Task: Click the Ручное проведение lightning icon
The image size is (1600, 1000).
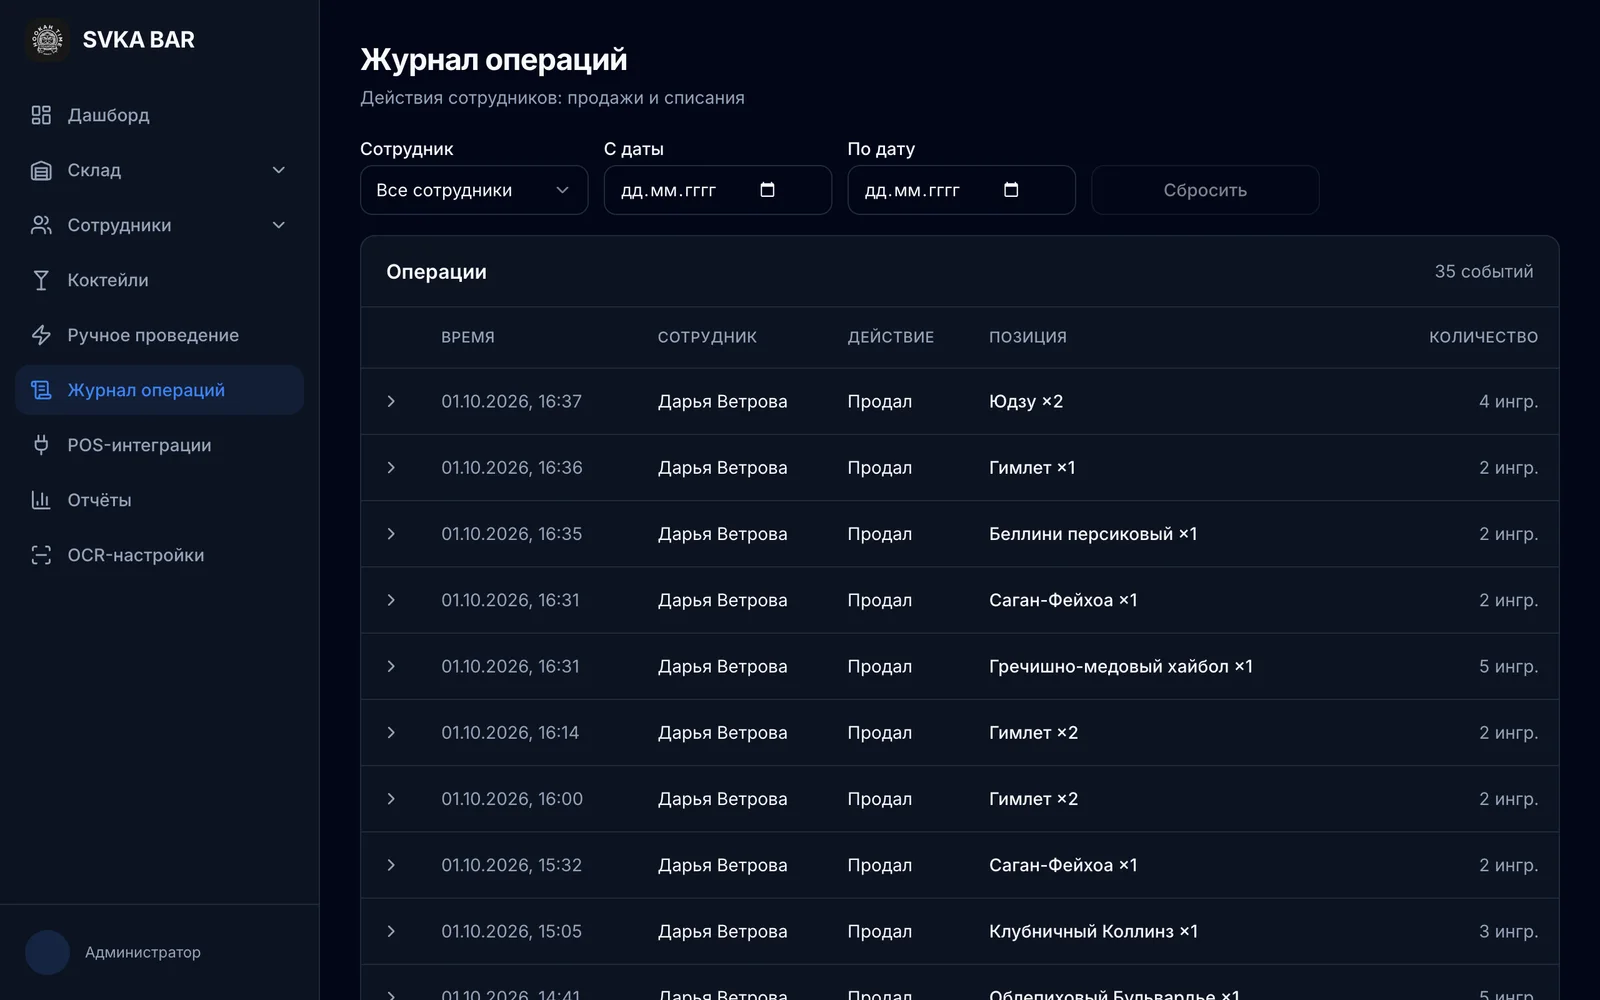Action: click(x=41, y=335)
